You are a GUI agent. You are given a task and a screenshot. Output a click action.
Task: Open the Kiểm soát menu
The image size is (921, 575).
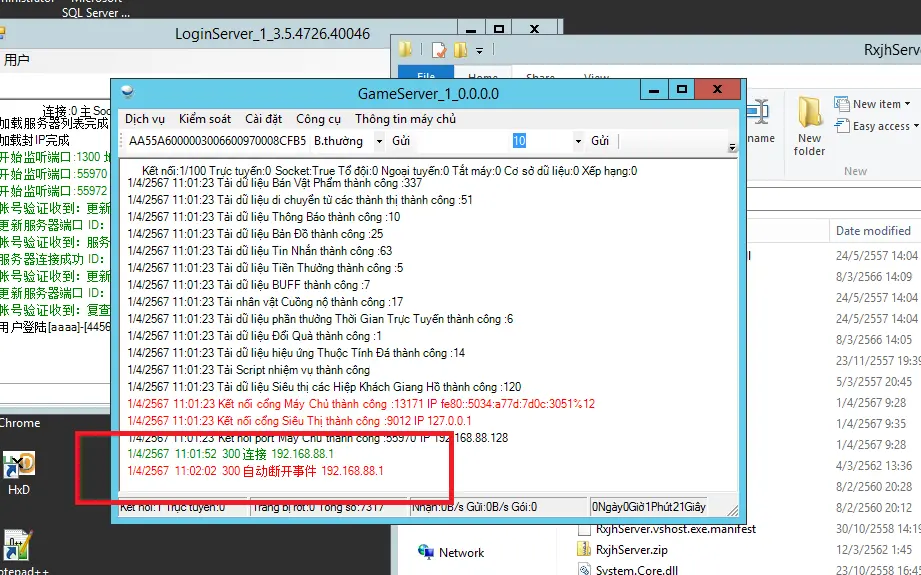point(205,119)
